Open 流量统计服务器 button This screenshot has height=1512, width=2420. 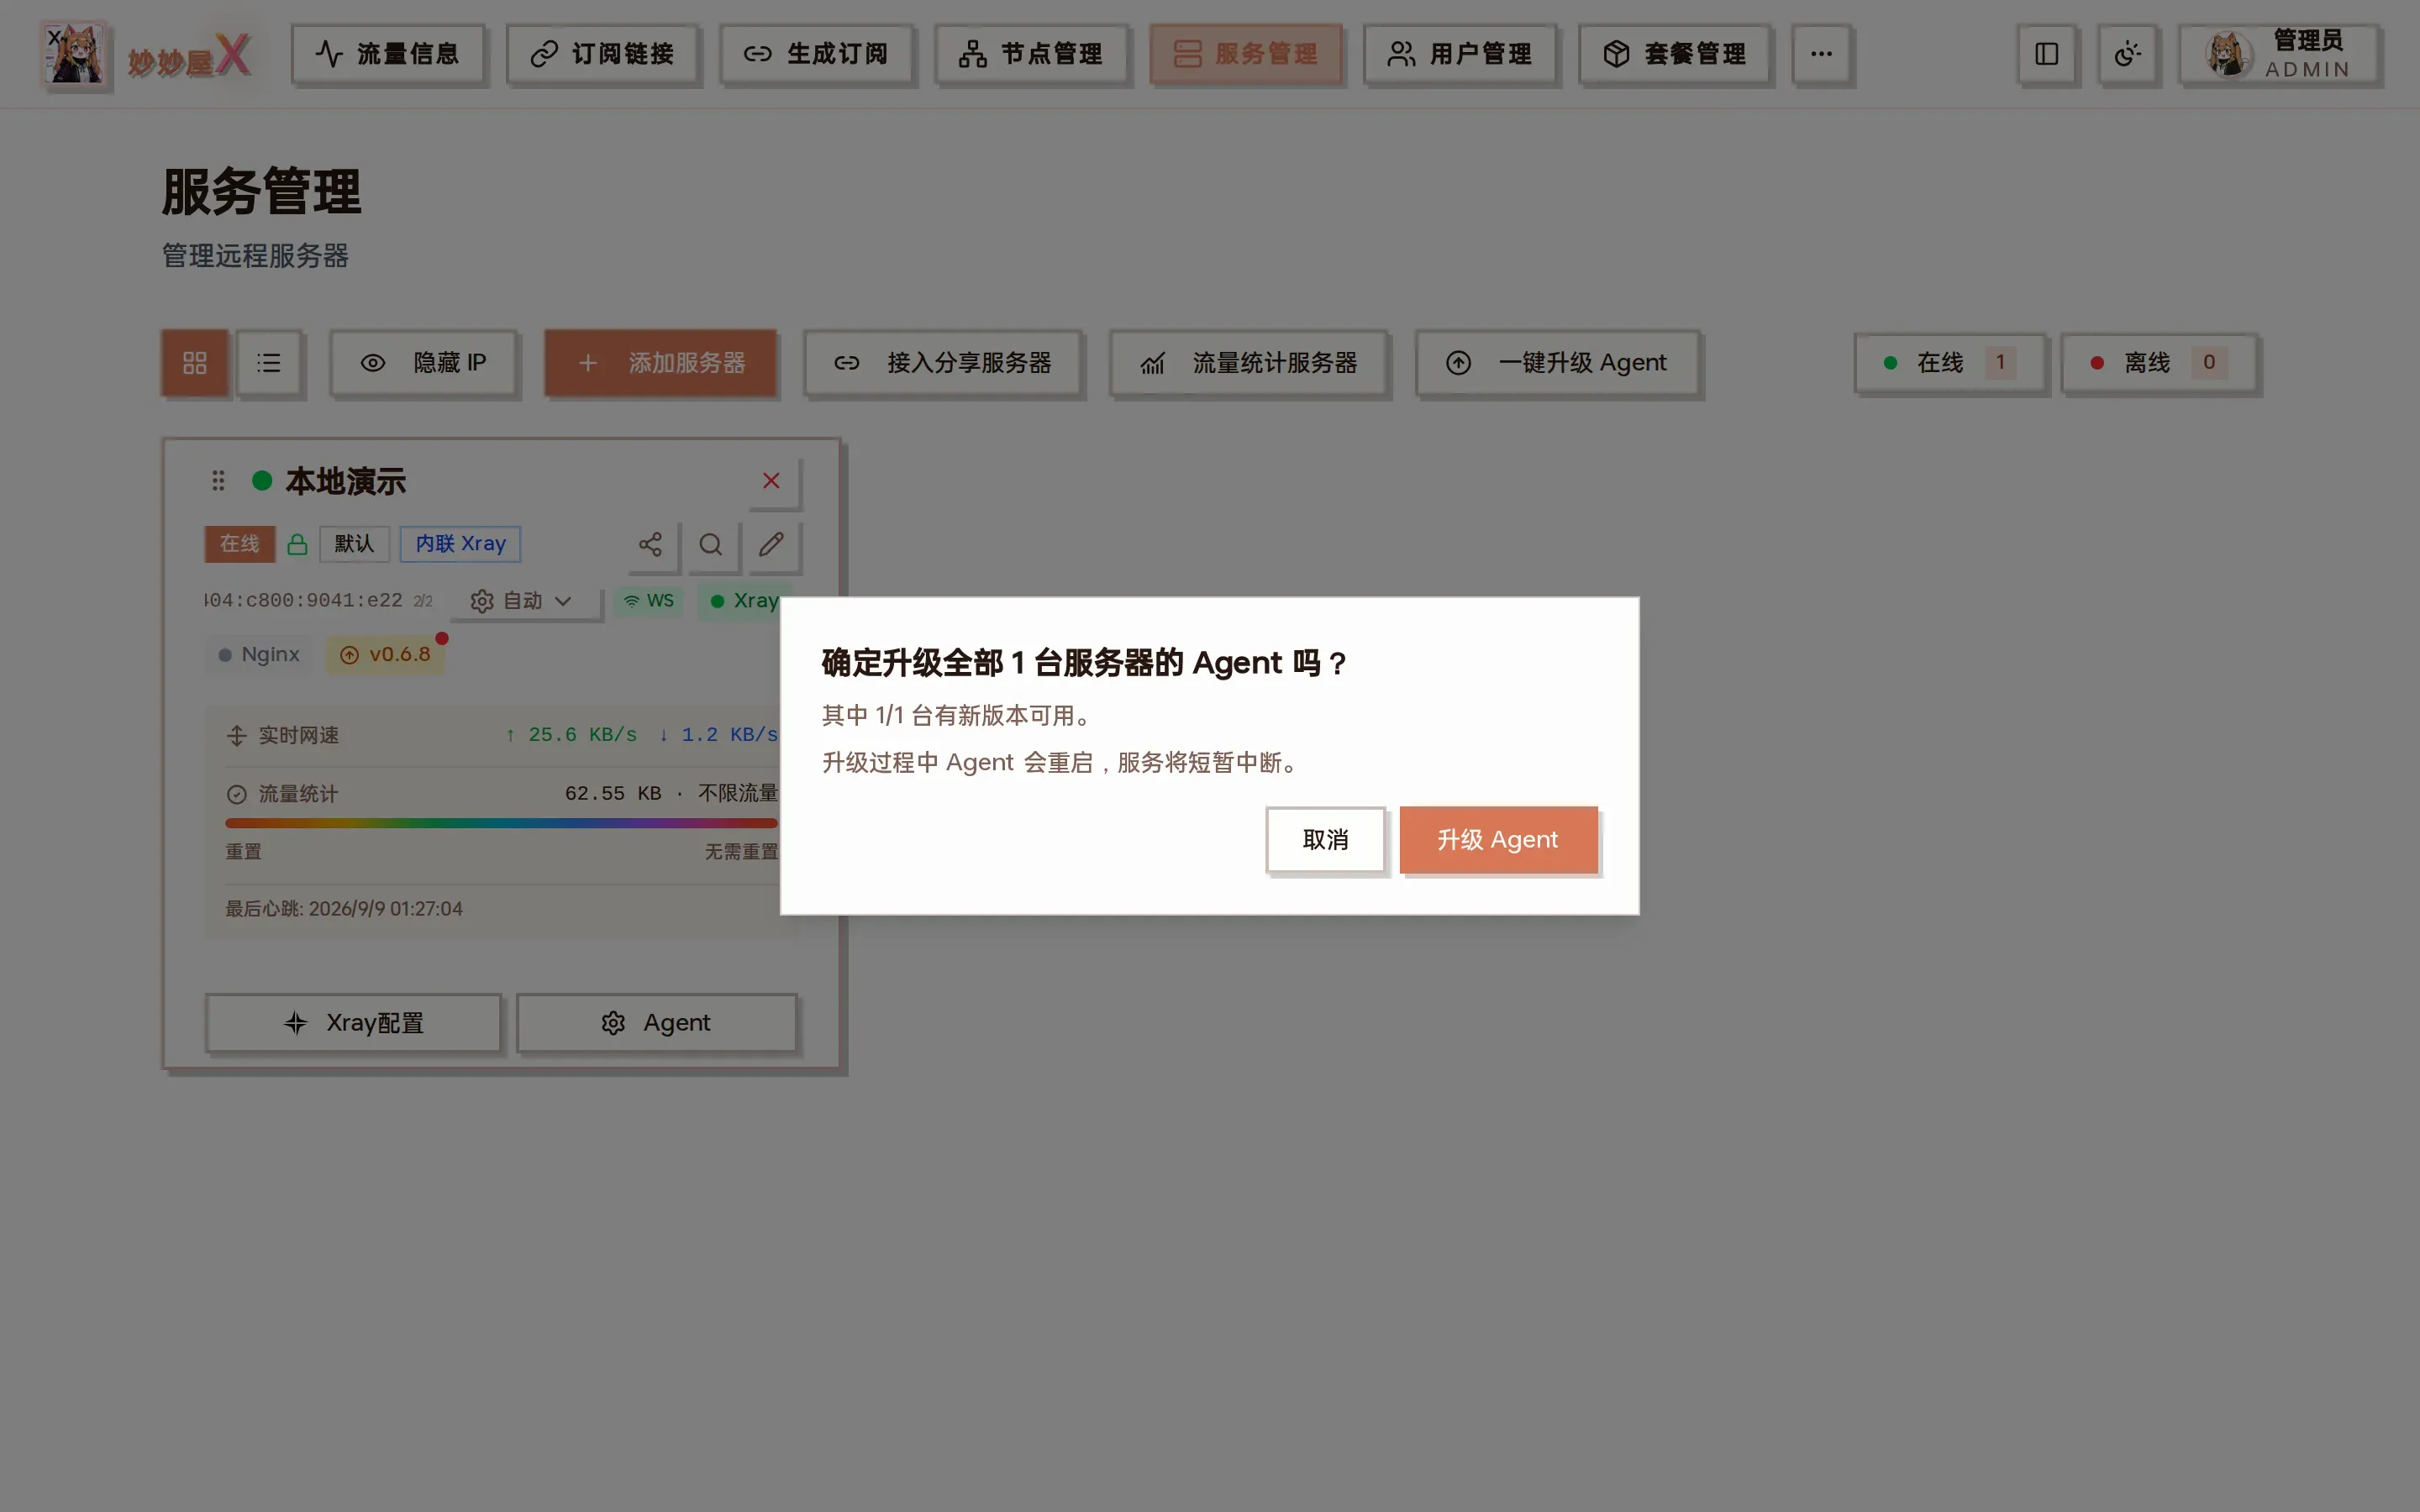click(x=1249, y=363)
